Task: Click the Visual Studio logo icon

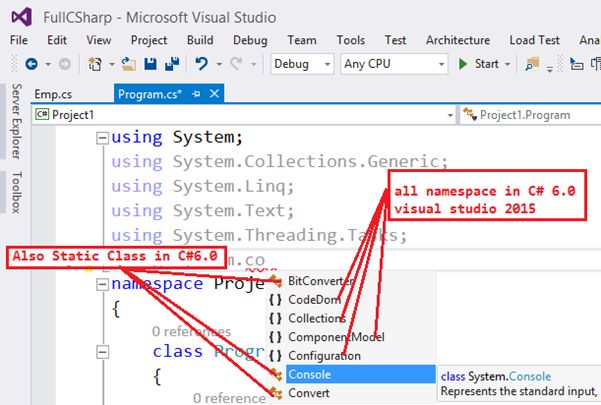Action: point(21,17)
